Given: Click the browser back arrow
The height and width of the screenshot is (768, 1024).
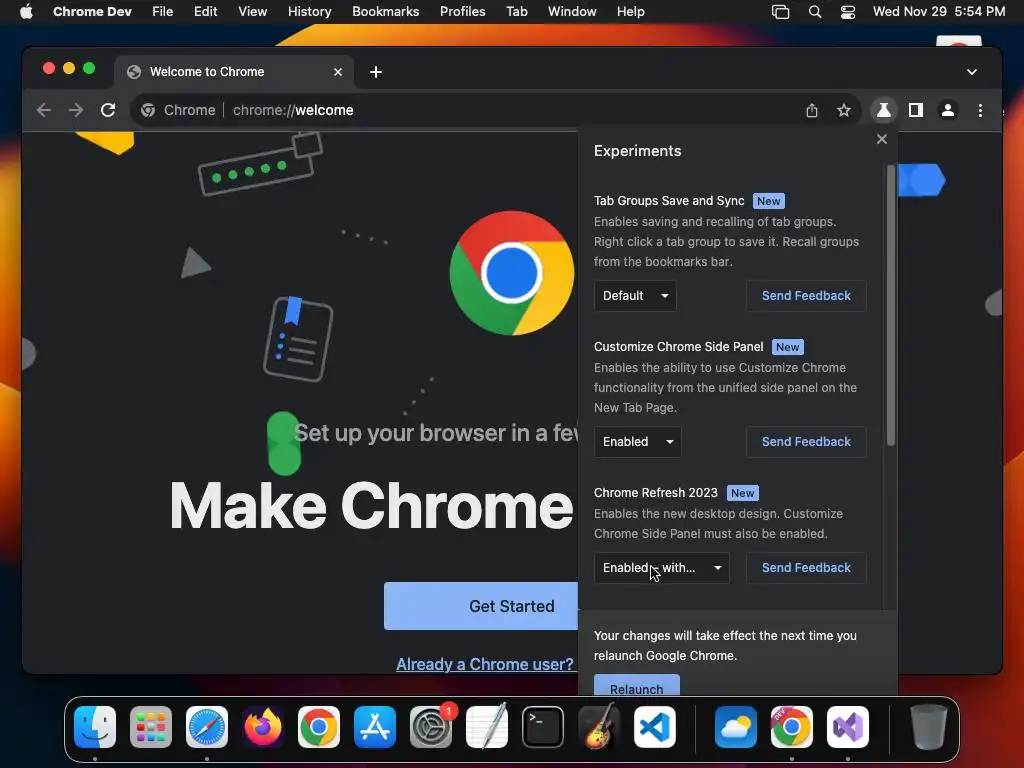Looking at the screenshot, I should 44,110.
